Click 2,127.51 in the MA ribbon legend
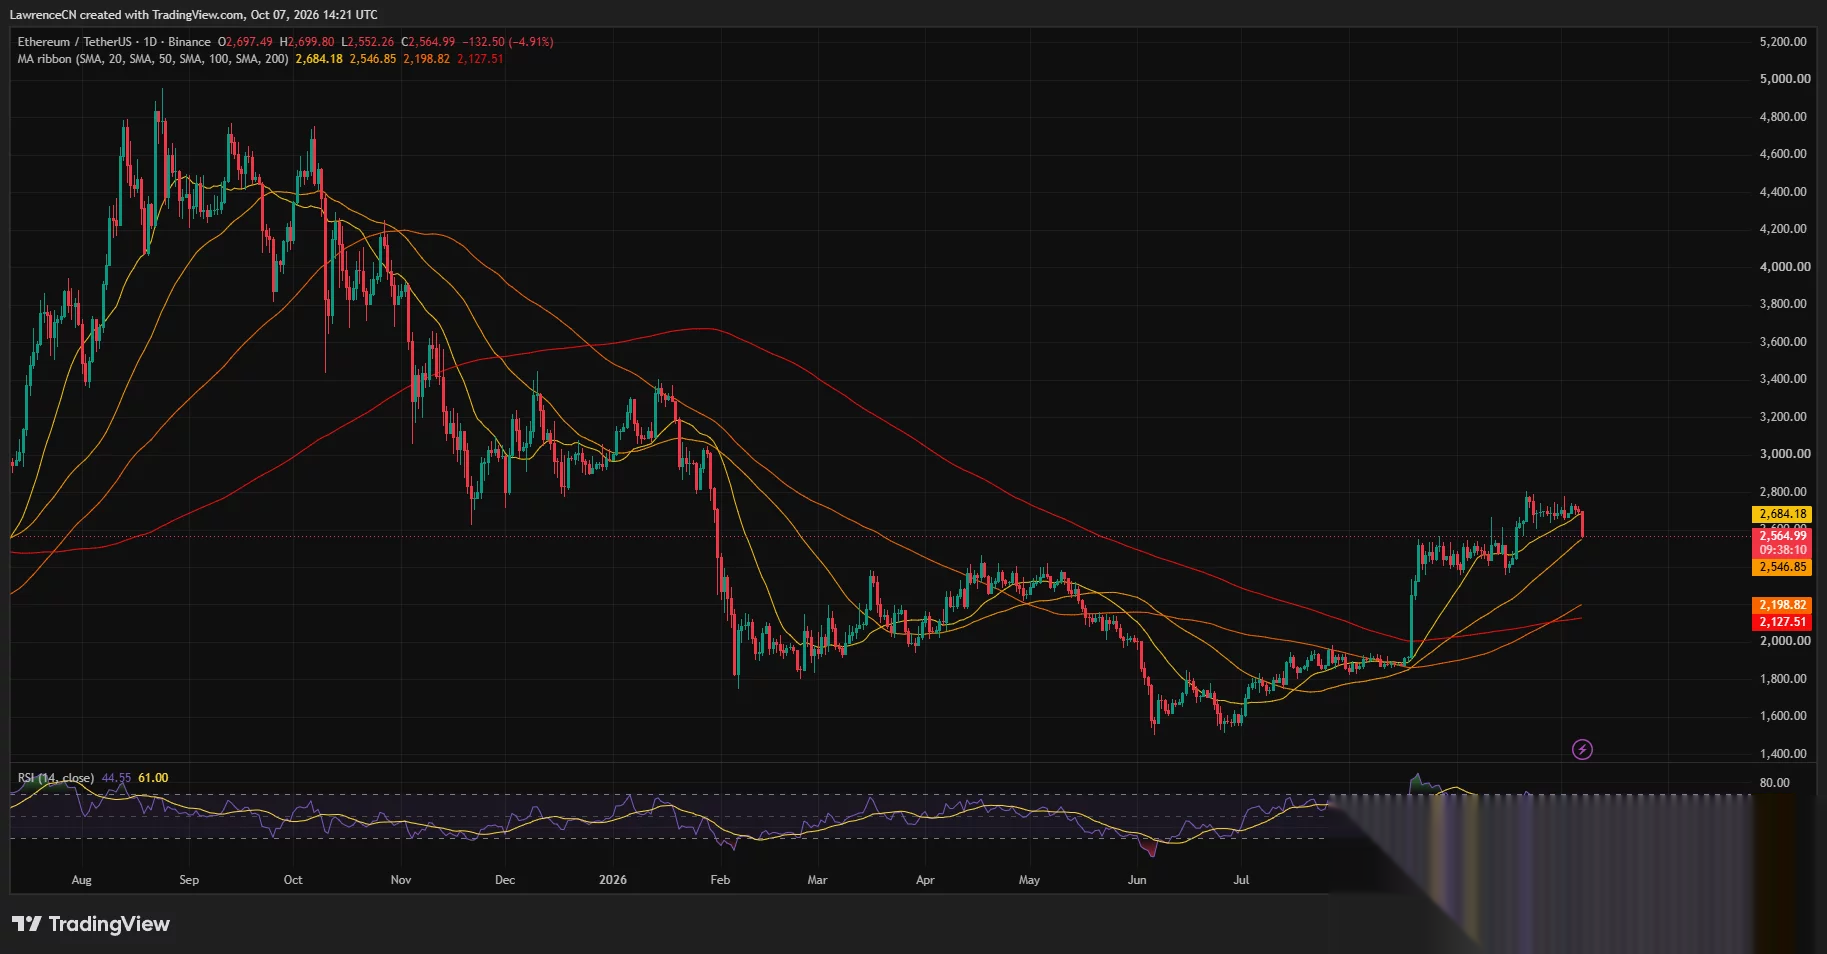The height and width of the screenshot is (954, 1827). coord(481,59)
